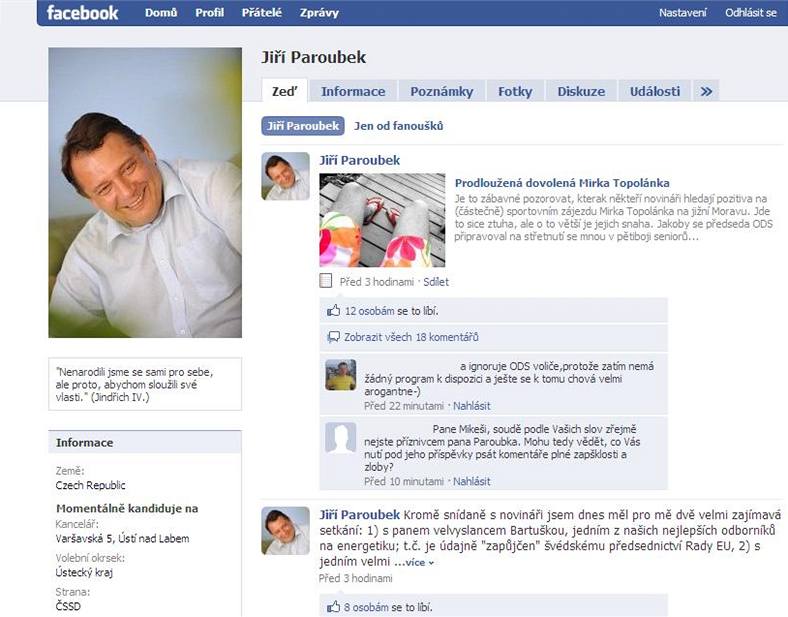
Task: Select the Jen od fanoušků filter
Action: pyautogui.click(x=399, y=126)
